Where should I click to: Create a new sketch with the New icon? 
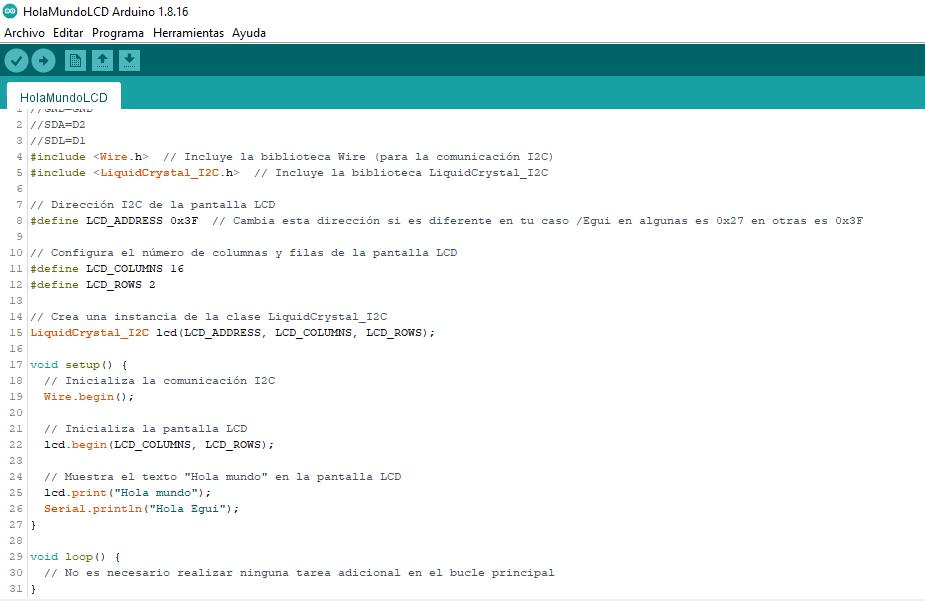tap(75, 60)
